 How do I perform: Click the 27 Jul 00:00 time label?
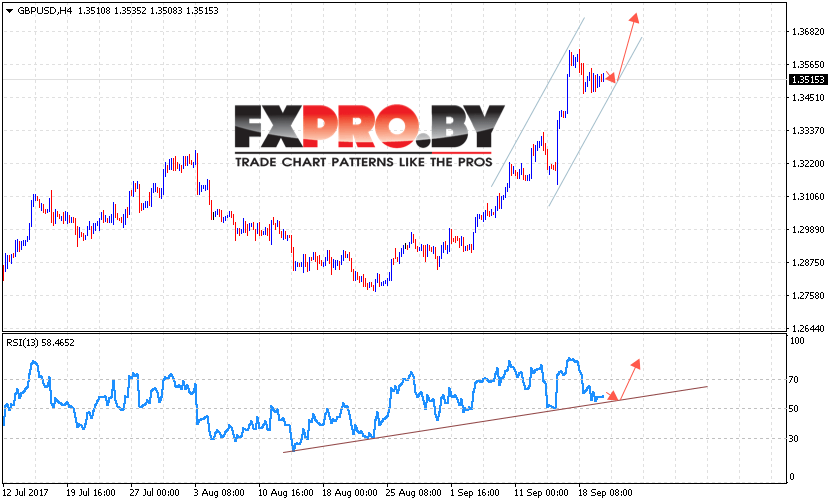click(x=154, y=492)
